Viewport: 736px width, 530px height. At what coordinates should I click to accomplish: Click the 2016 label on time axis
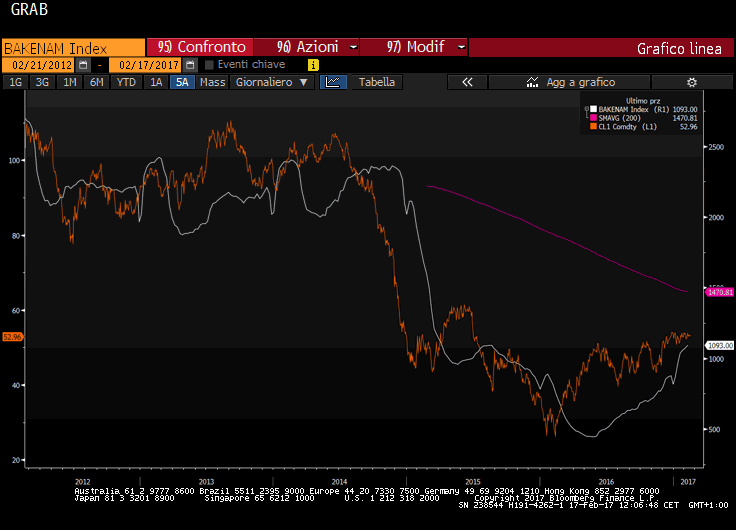click(x=606, y=482)
